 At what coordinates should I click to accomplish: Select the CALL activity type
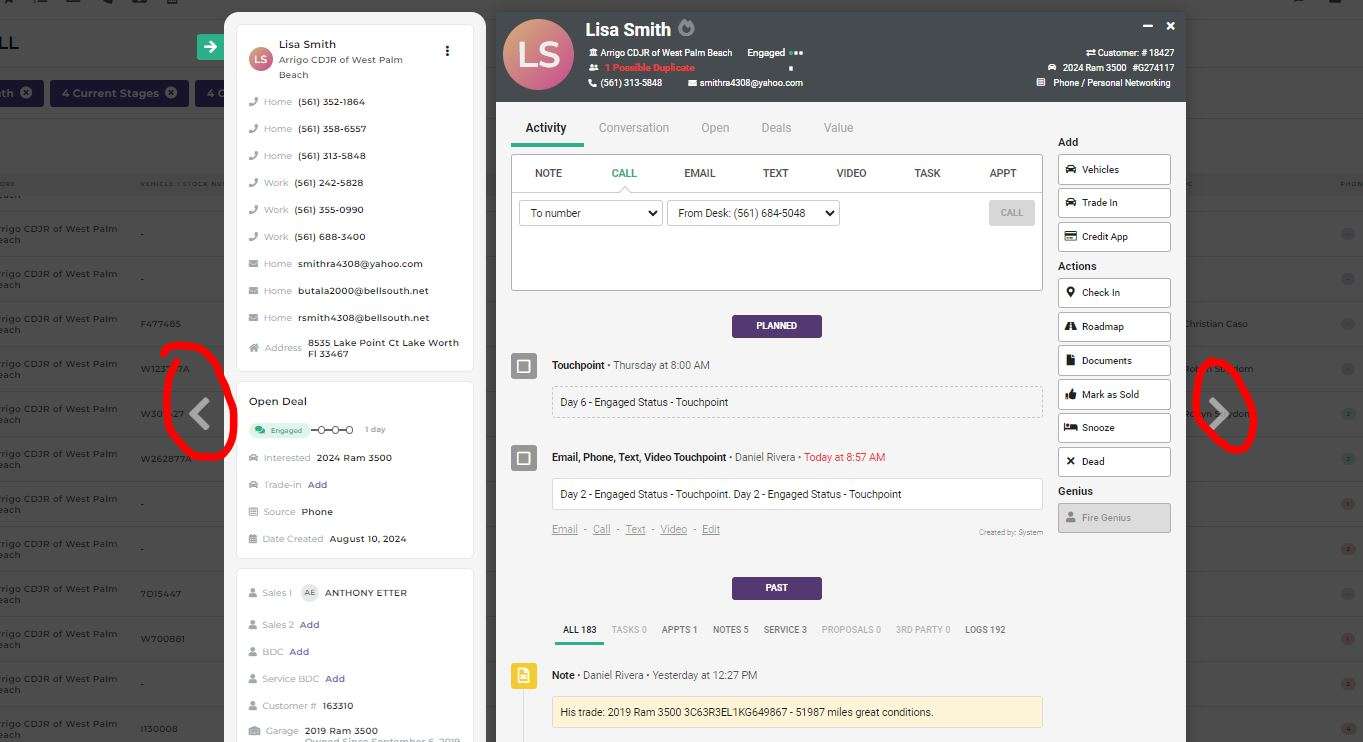point(624,173)
